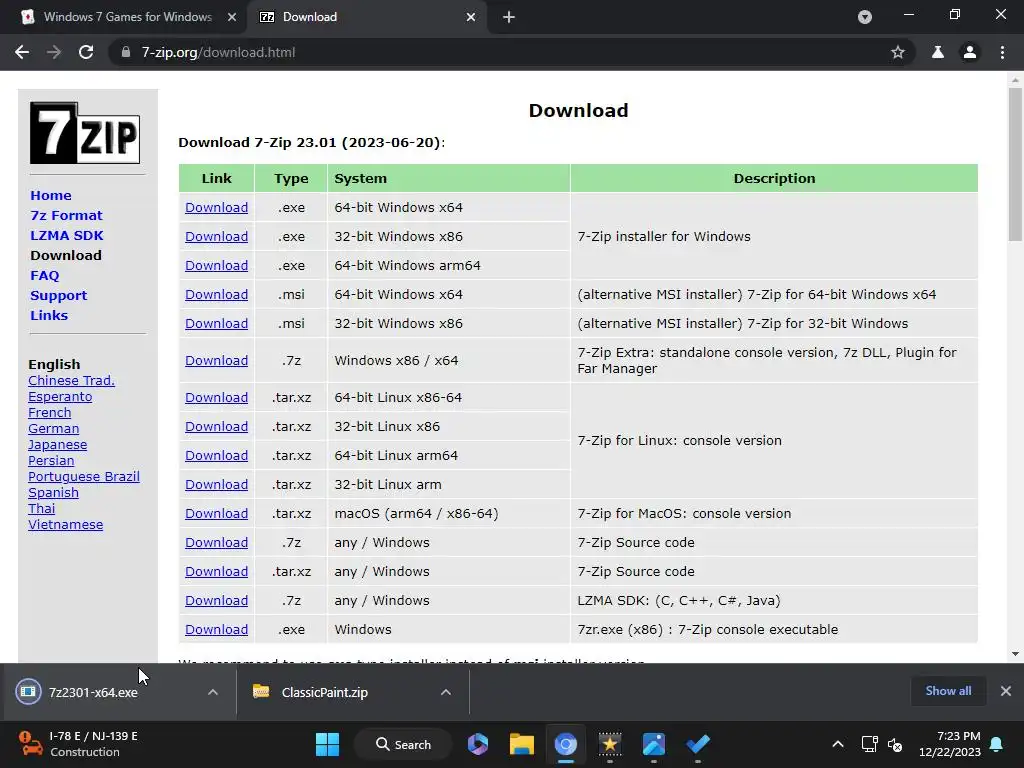Open LZMA SDK sidebar link
The width and height of the screenshot is (1024, 768).
pos(67,235)
